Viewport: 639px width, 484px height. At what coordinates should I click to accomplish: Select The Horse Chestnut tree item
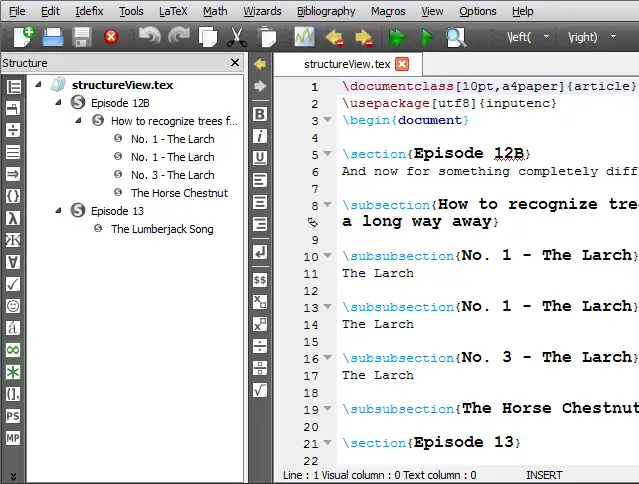[x=179, y=193]
